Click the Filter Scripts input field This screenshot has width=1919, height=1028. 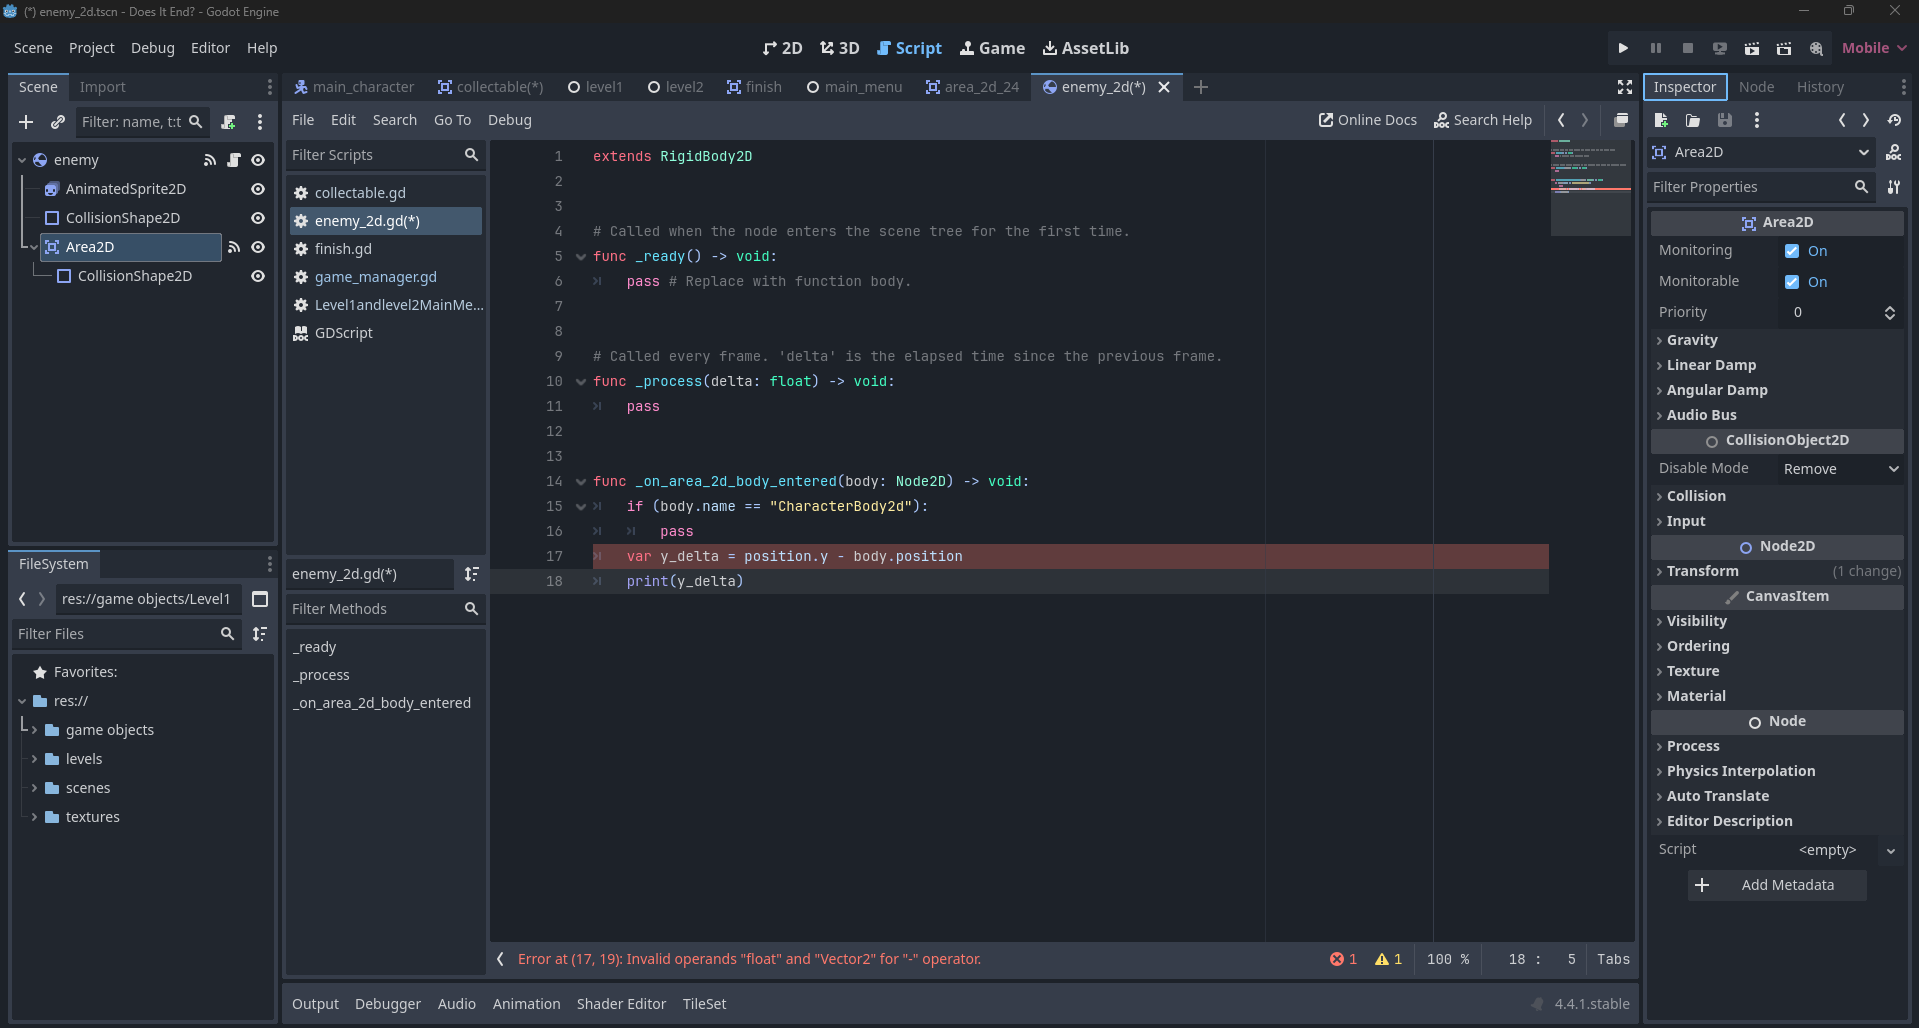coord(374,155)
